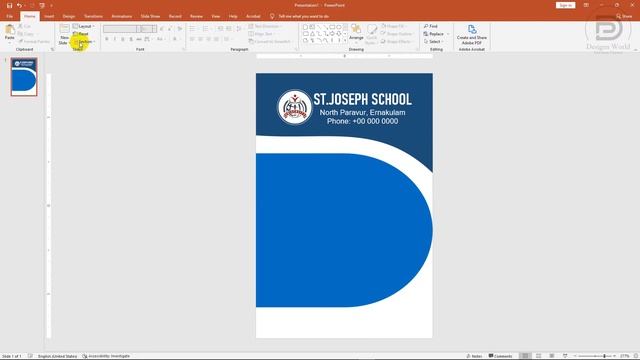Toggle Strikethrough formatting
This screenshot has width=640, height=360.
(x=139, y=39)
